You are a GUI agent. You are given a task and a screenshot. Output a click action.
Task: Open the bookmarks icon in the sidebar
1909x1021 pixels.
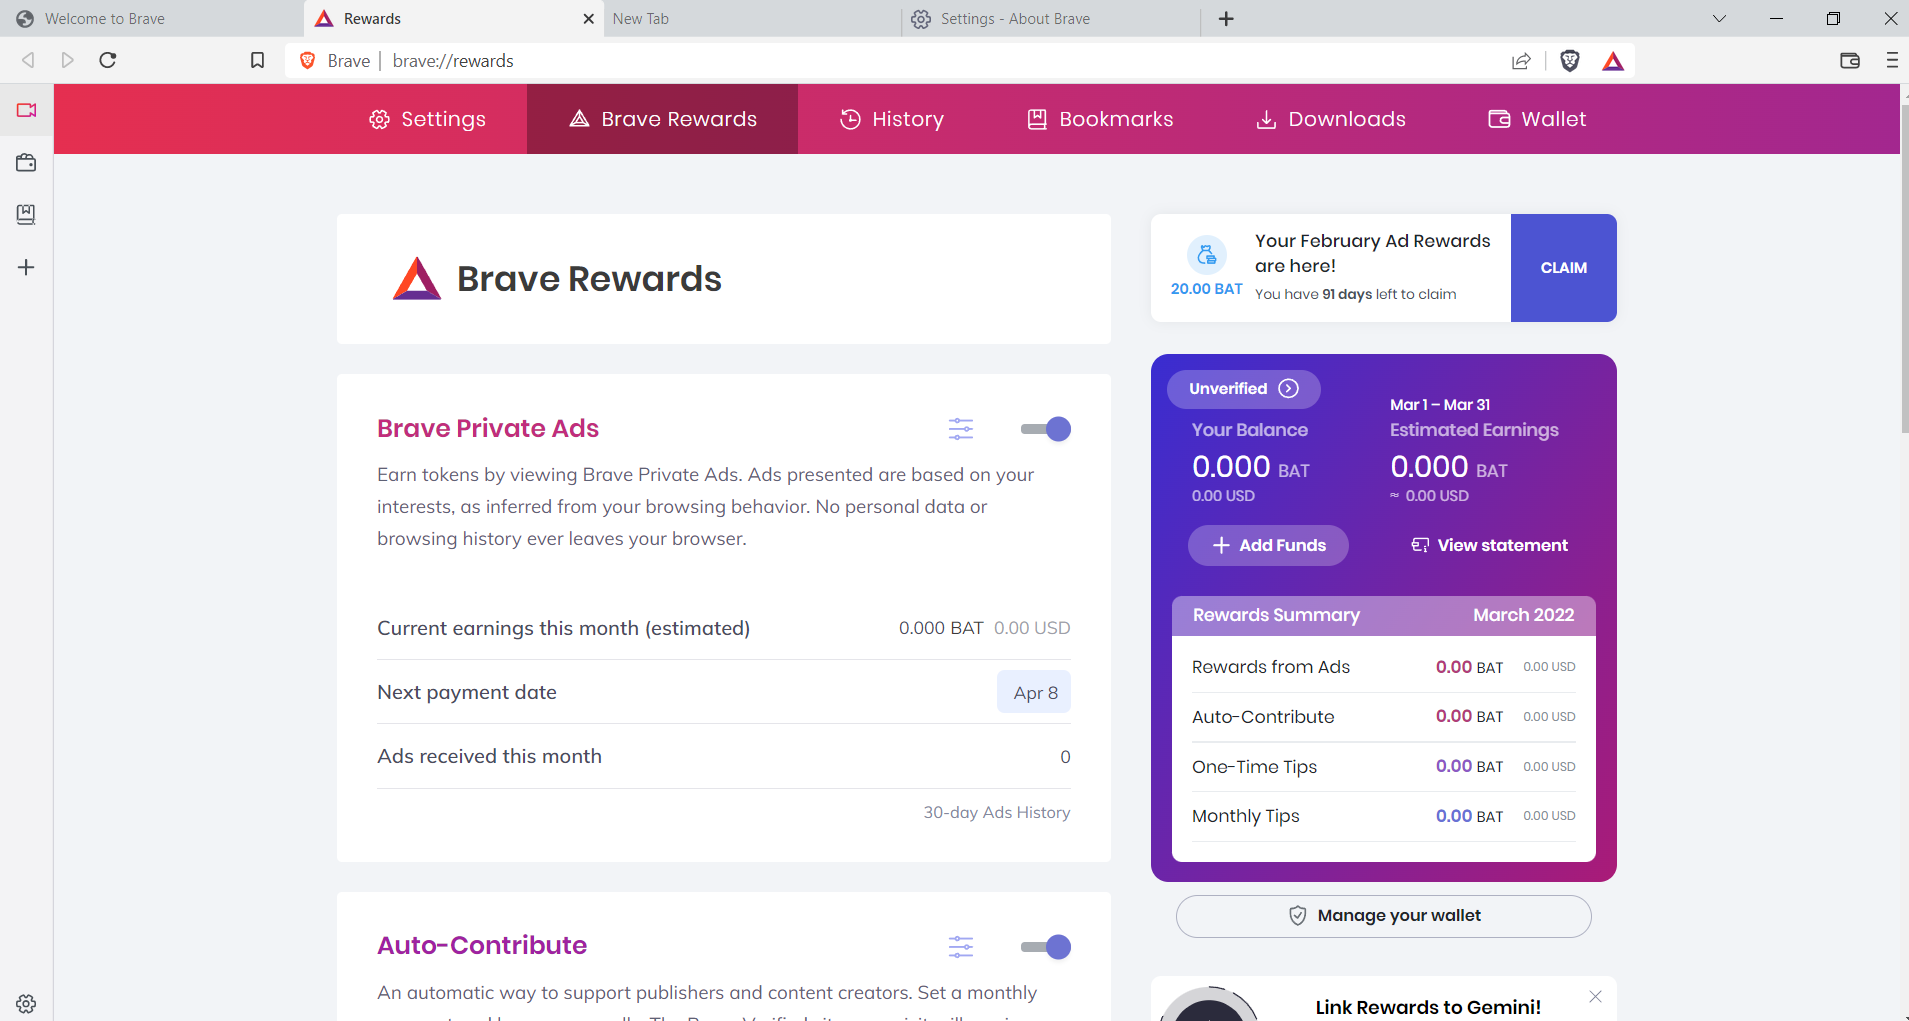26,214
